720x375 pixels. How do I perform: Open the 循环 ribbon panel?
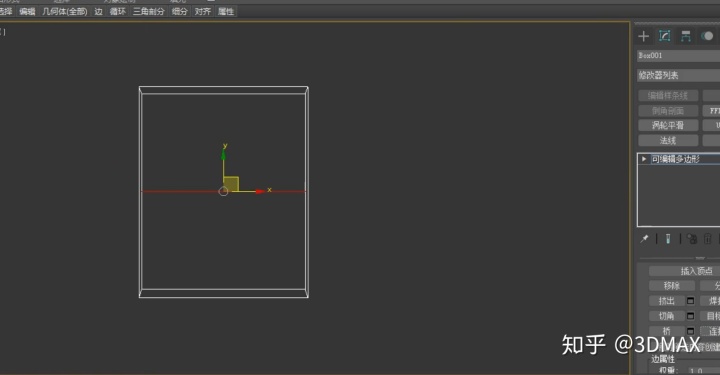click(x=118, y=11)
